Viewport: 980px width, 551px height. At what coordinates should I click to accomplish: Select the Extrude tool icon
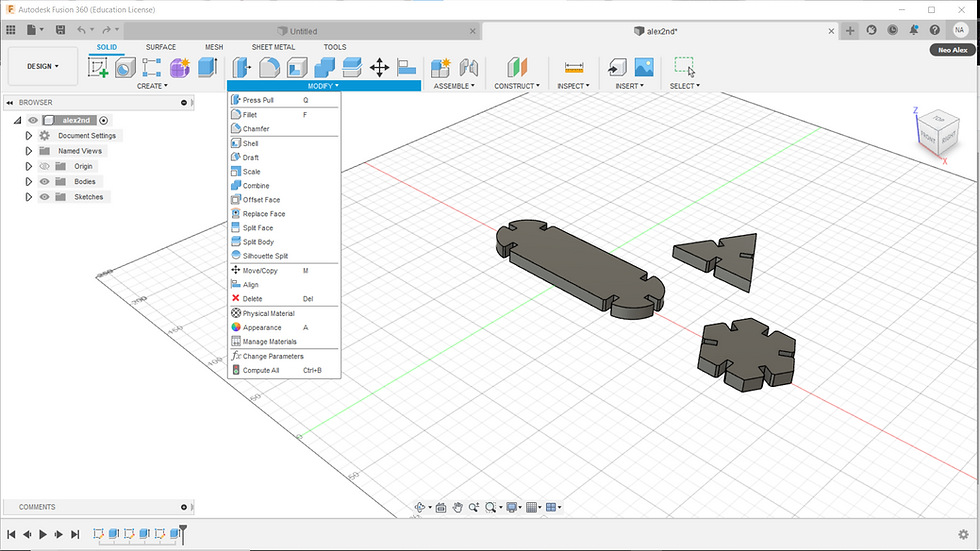point(207,67)
